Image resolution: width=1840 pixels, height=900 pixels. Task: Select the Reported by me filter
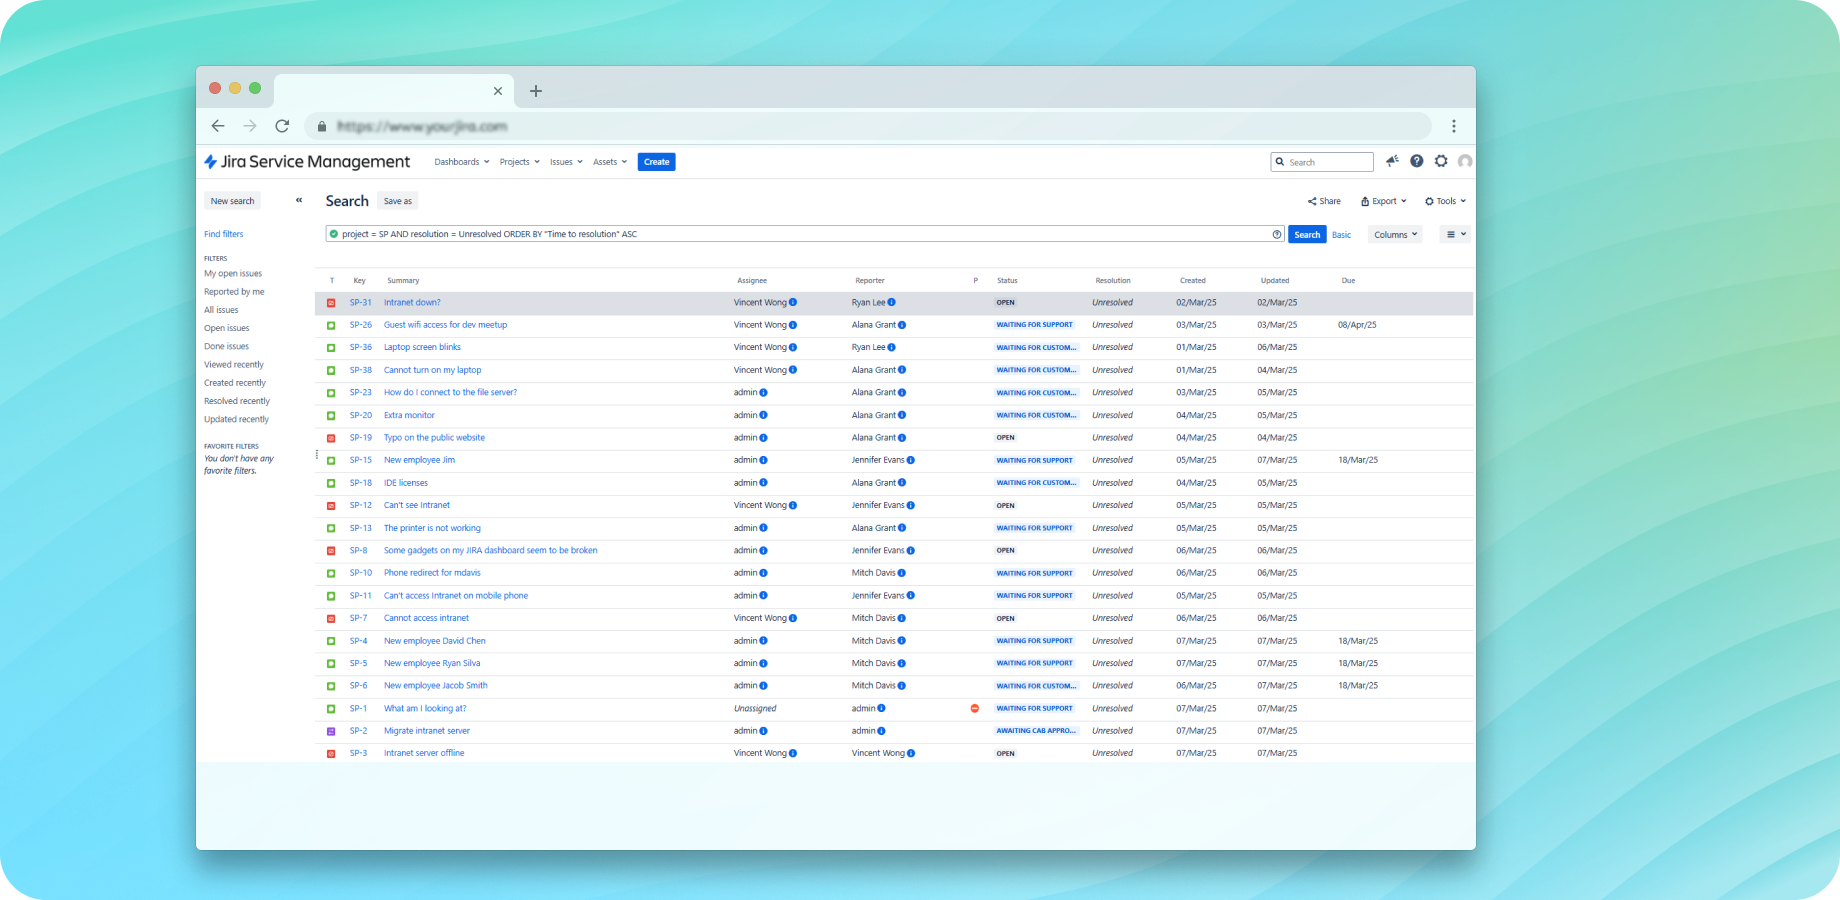click(234, 292)
